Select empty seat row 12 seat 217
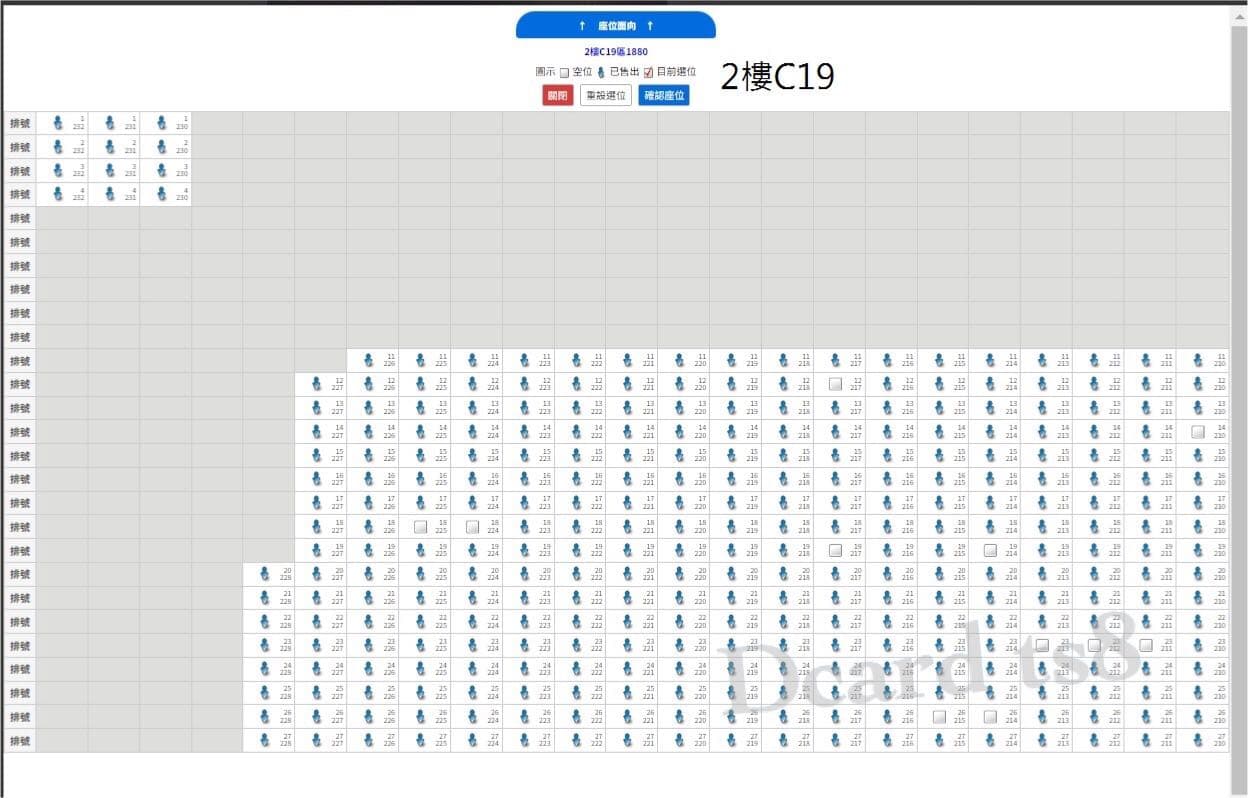This screenshot has height=798, width=1248. [x=835, y=384]
